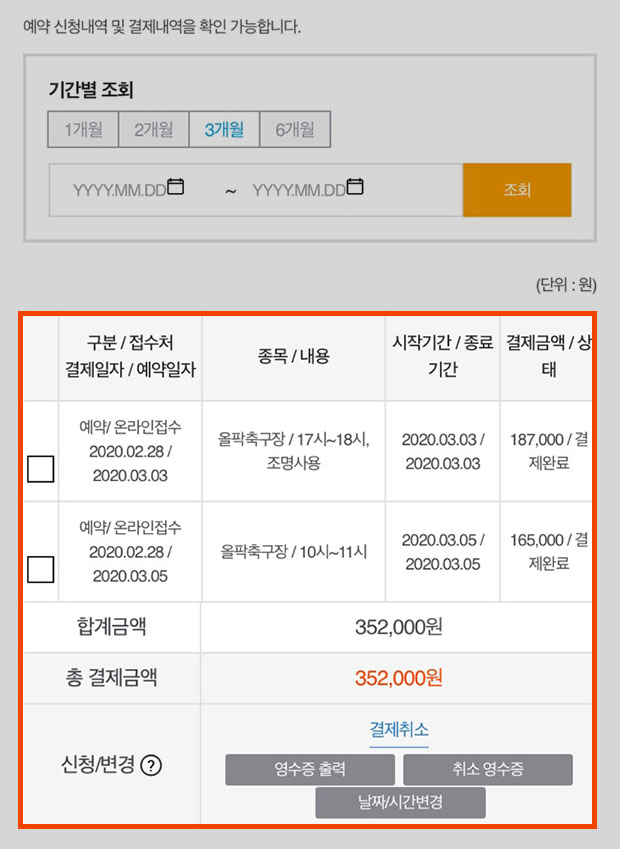Click the 165,000 결제완료 status cell
The height and width of the screenshot is (849, 620).
[549, 552]
